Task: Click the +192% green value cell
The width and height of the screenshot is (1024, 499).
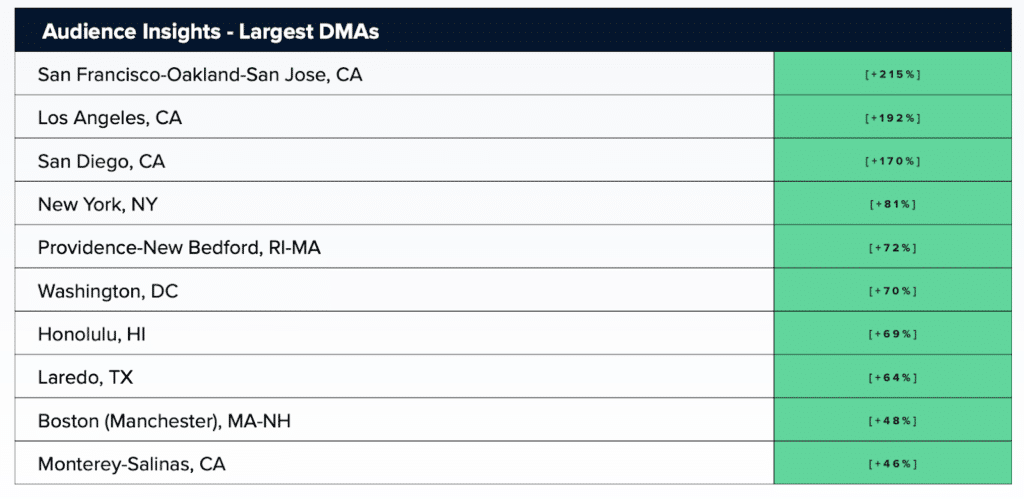Action: click(892, 118)
